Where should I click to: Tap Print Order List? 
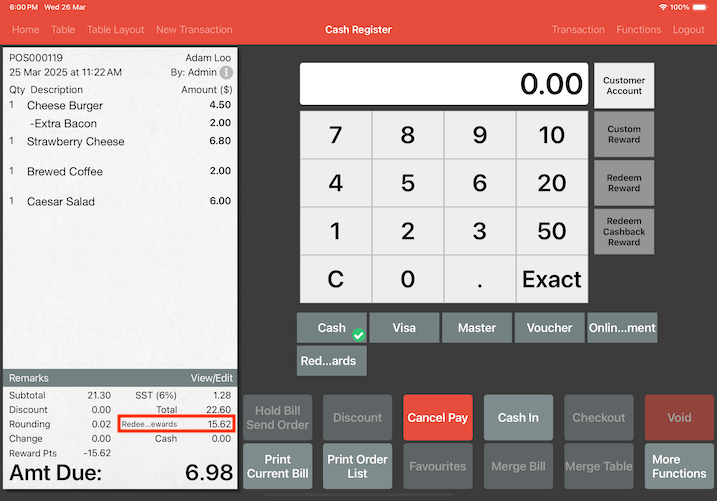pos(358,466)
